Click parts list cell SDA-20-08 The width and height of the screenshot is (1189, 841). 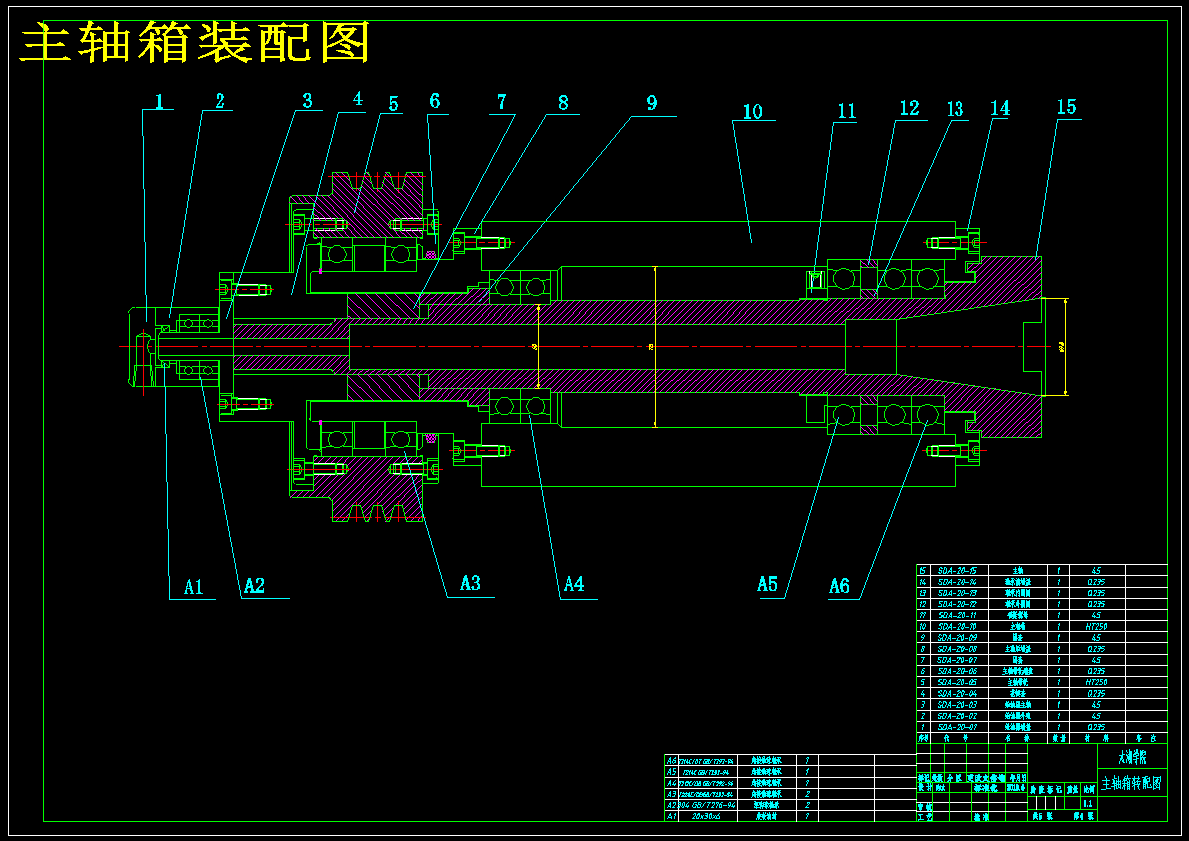pyautogui.click(x=957, y=649)
